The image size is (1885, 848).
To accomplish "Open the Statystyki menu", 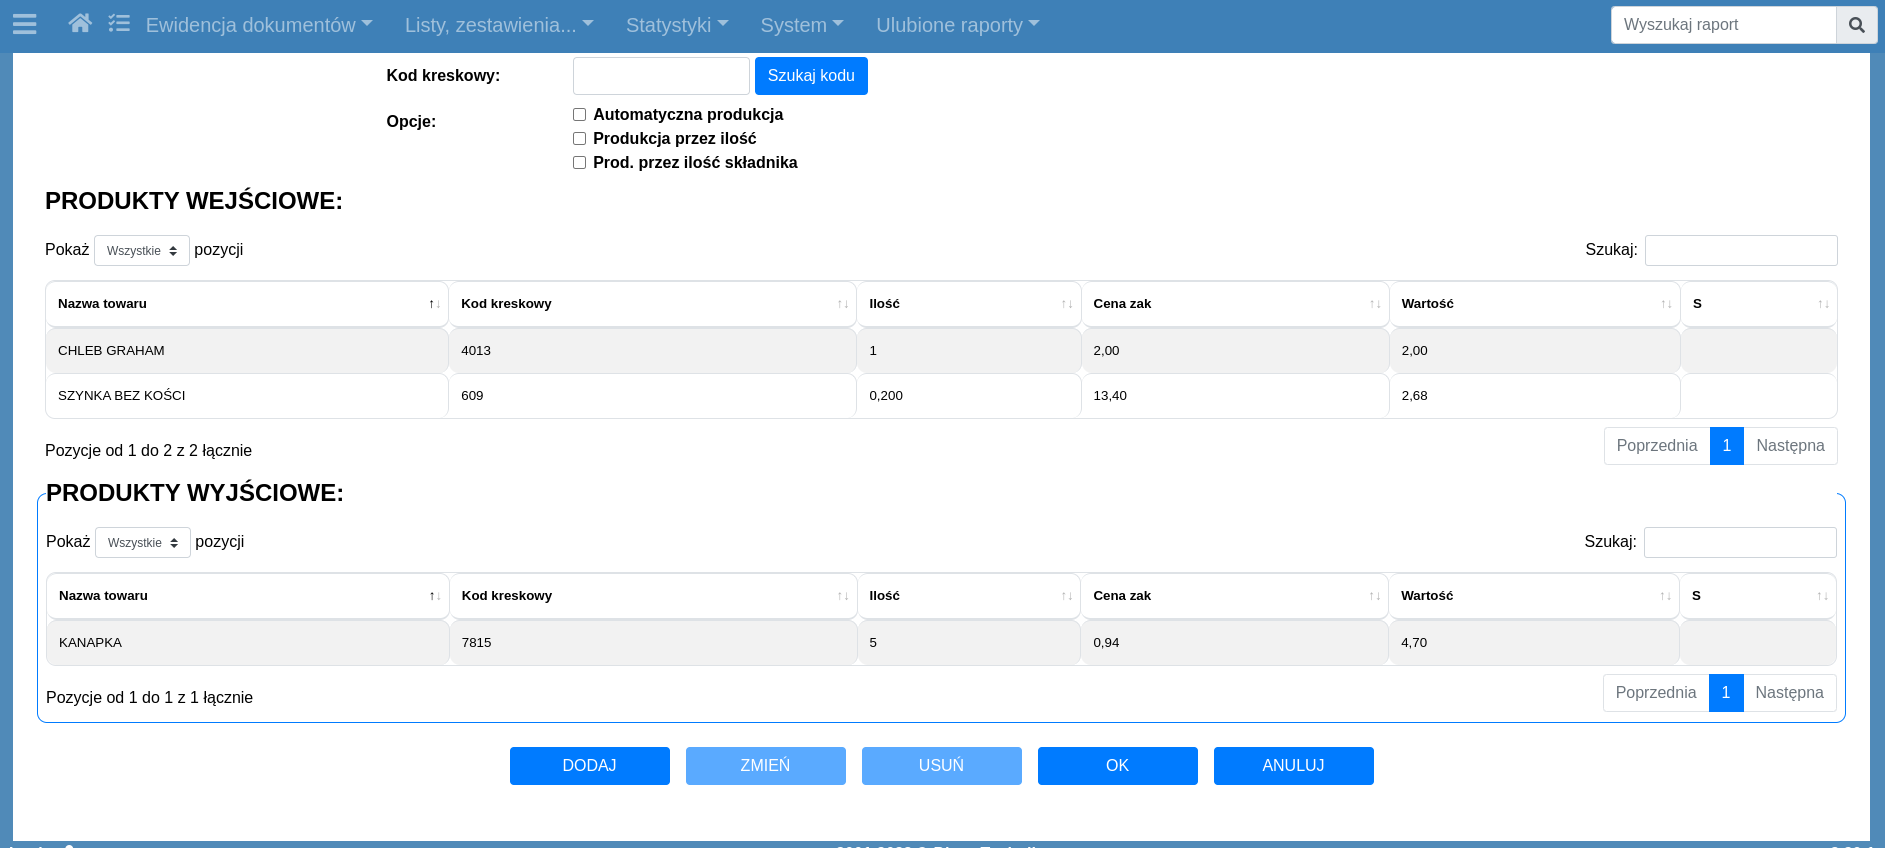I will coord(677,25).
